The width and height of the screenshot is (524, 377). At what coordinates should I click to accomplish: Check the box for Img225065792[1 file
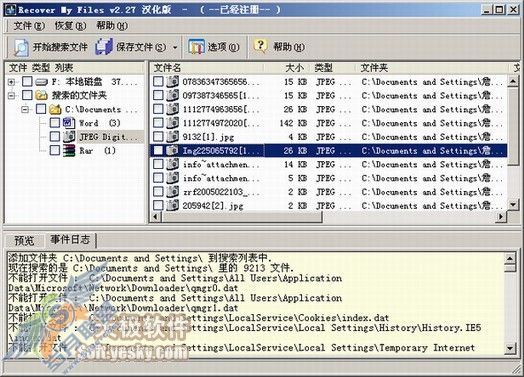[x=158, y=150]
